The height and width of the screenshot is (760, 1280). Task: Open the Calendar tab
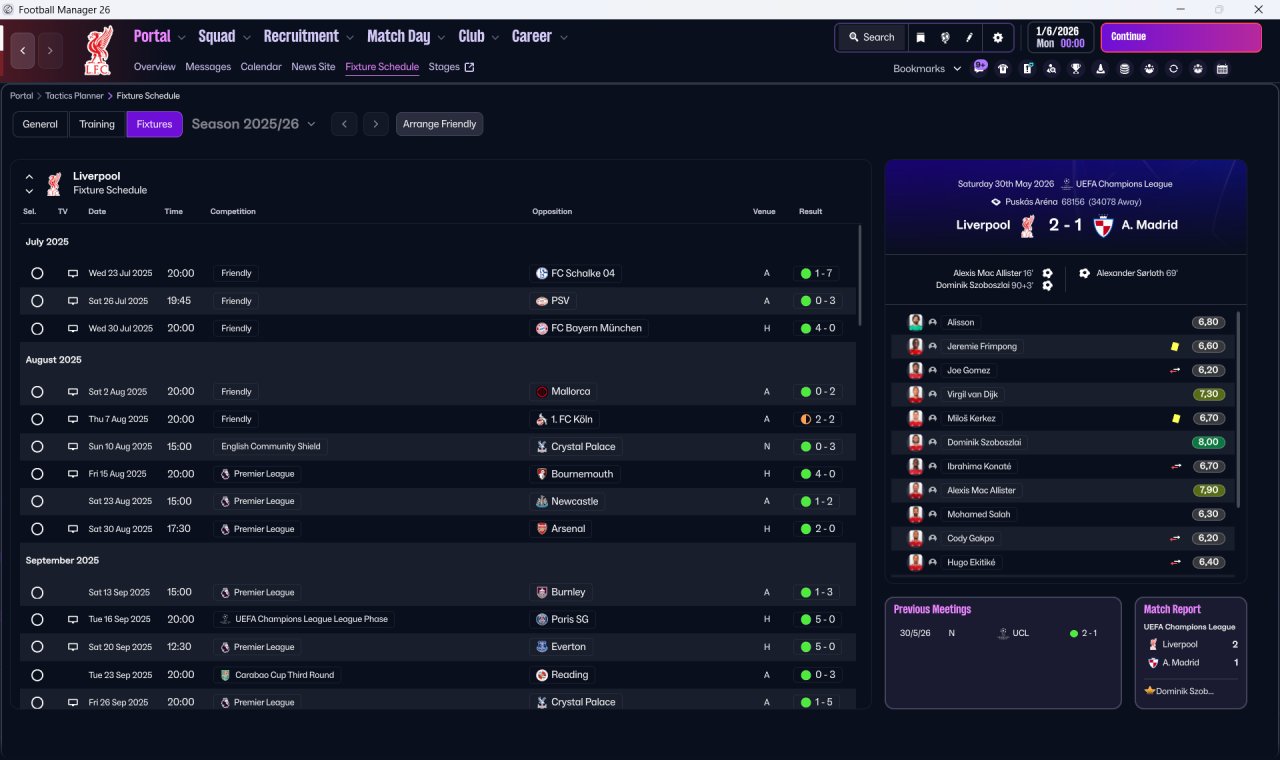point(261,67)
